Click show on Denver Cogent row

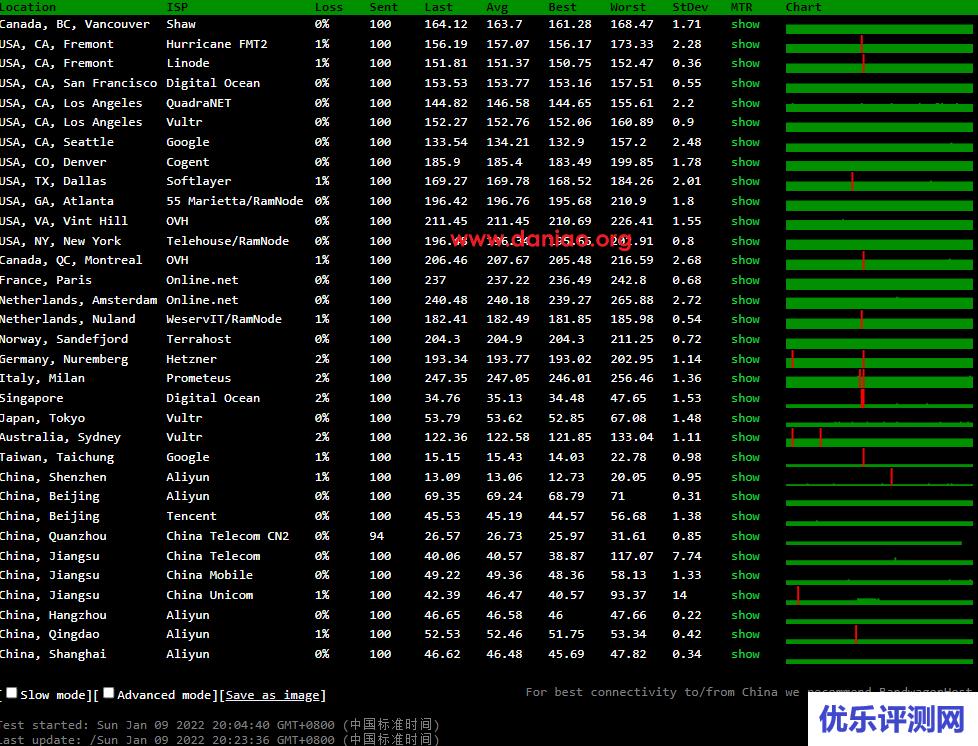coord(745,162)
